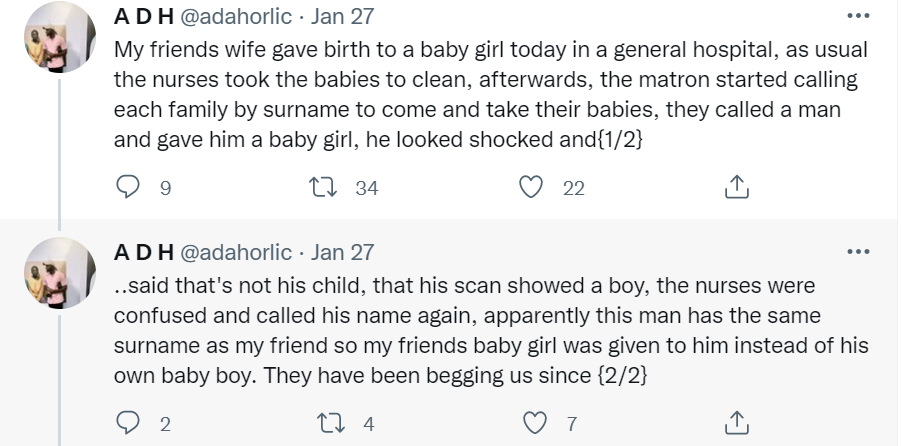Image resolution: width=901 pixels, height=446 pixels.
Task: Reply to the first tweet
Action: pyautogui.click(x=128, y=187)
